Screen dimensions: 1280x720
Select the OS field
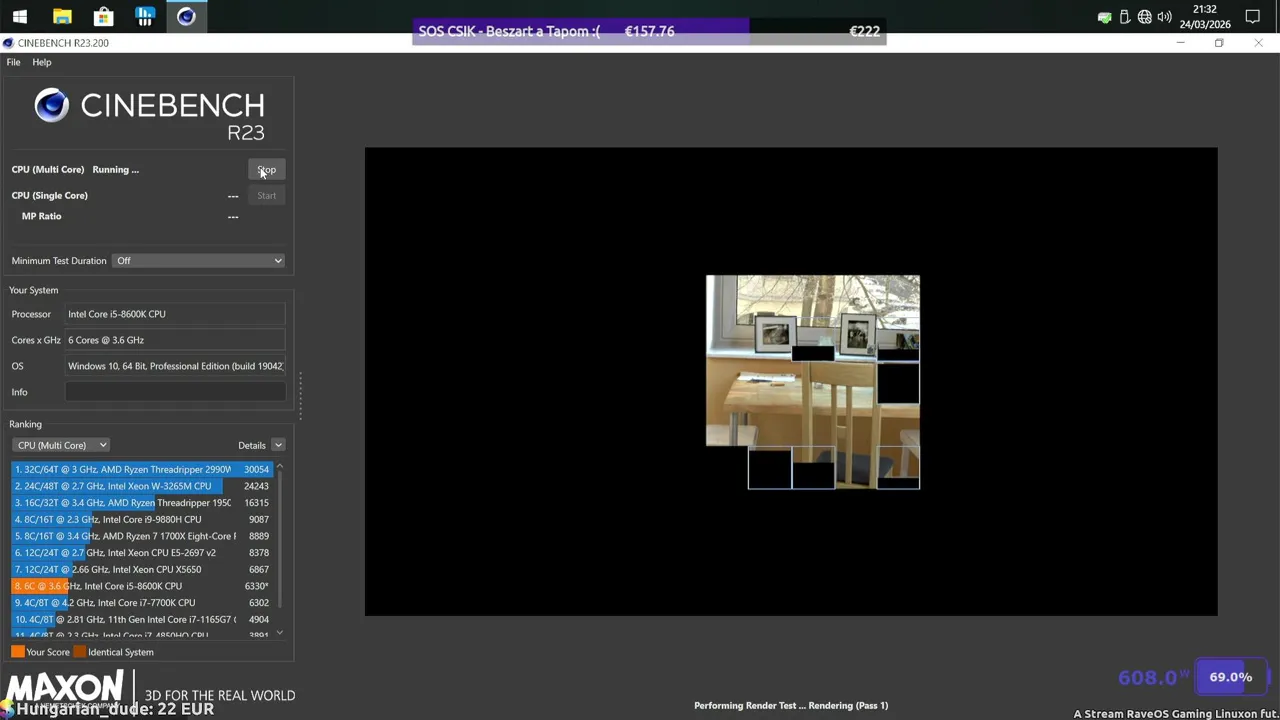[x=175, y=366]
